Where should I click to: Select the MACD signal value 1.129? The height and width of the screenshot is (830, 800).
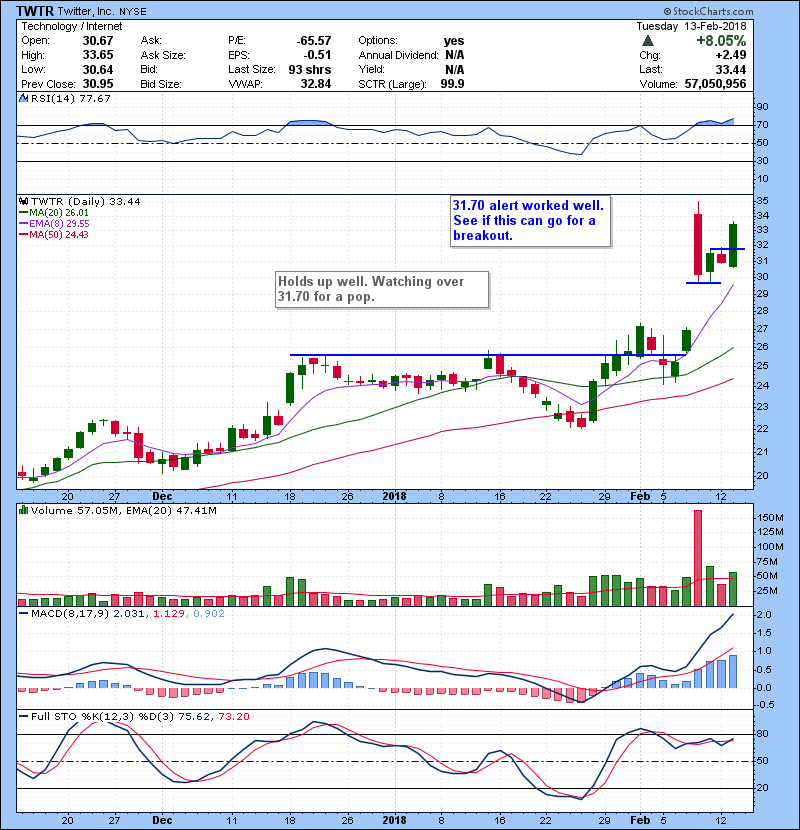[169, 614]
